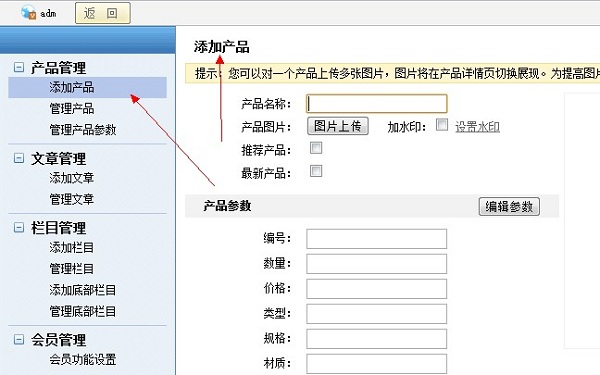Collapse the 产品管理 section
The height and width of the screenshot is (375, 600).
point(18,67)
